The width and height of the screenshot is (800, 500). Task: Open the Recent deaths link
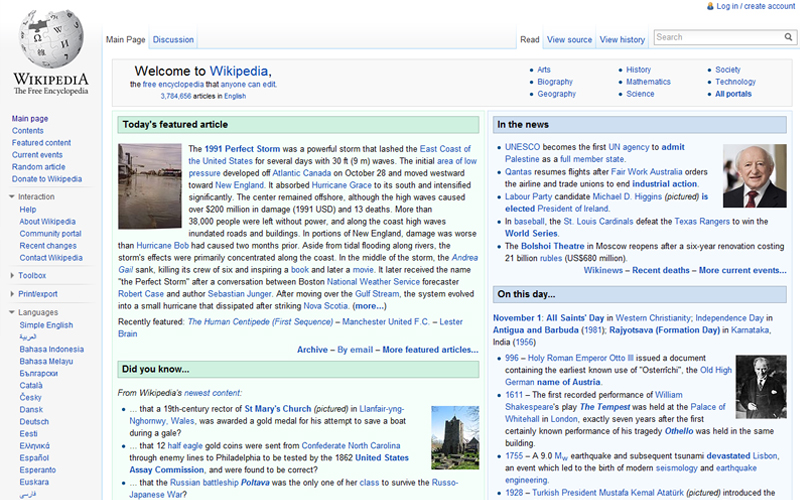(x=661, y=270)
